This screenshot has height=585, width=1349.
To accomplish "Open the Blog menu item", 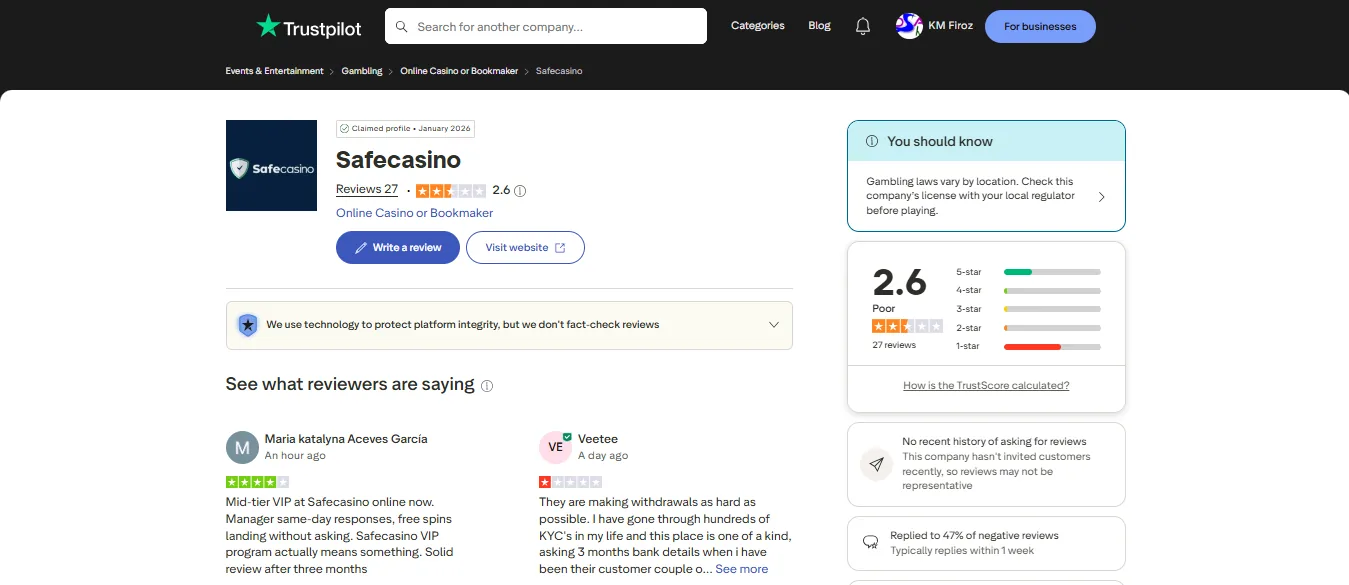I will click(820, 26).
